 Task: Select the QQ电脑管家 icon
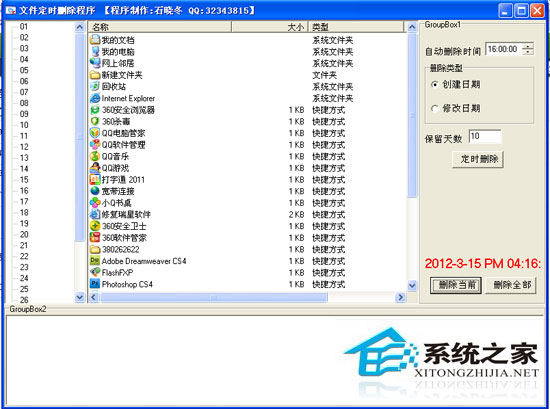click(95, 133)
